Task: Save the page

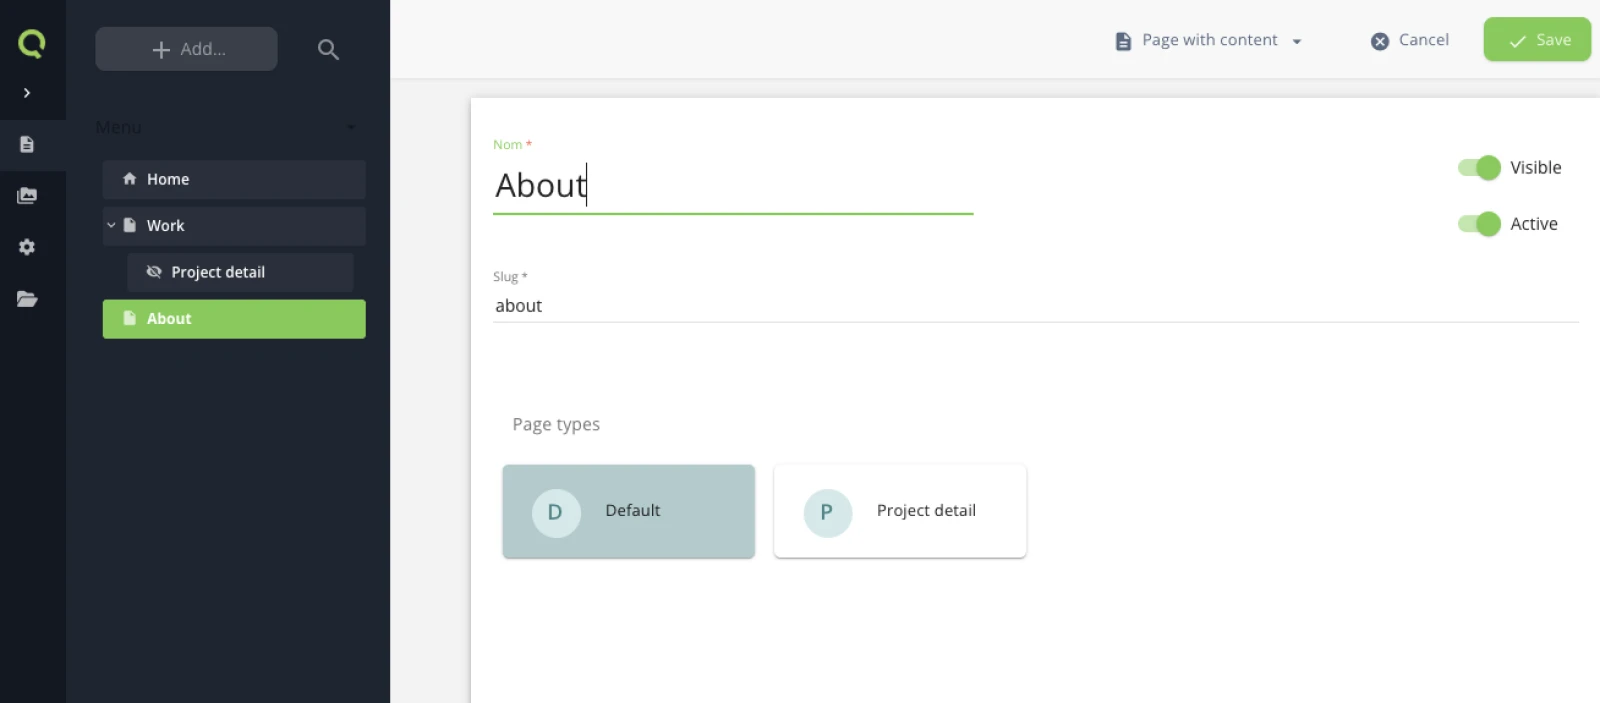Action: click(x=1537, y=40)
